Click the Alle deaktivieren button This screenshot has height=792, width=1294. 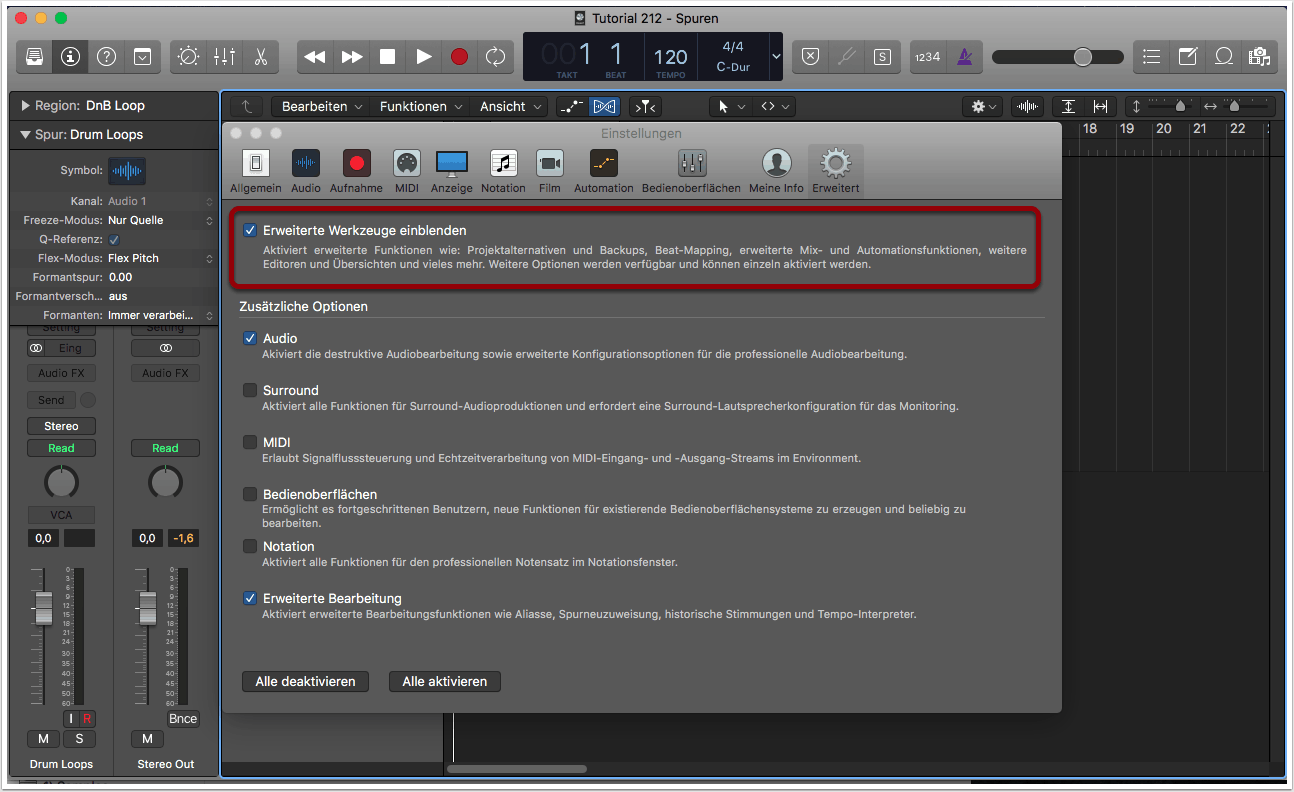[x=305, y=681]
